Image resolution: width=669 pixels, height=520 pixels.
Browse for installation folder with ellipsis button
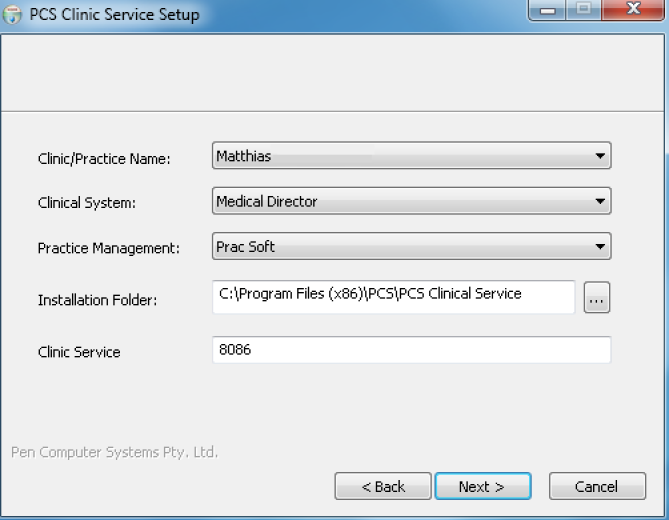(596, 297)
